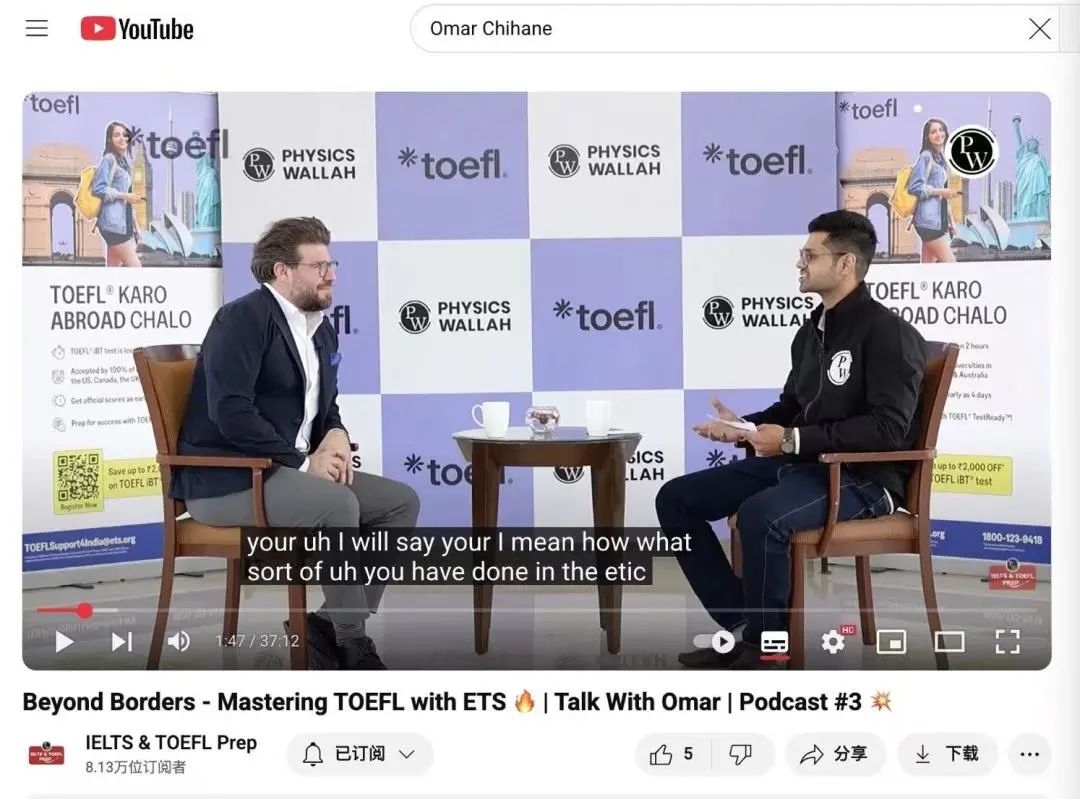The image size is (1080, 799).
Task: Play the video
Action: (64, 641)
